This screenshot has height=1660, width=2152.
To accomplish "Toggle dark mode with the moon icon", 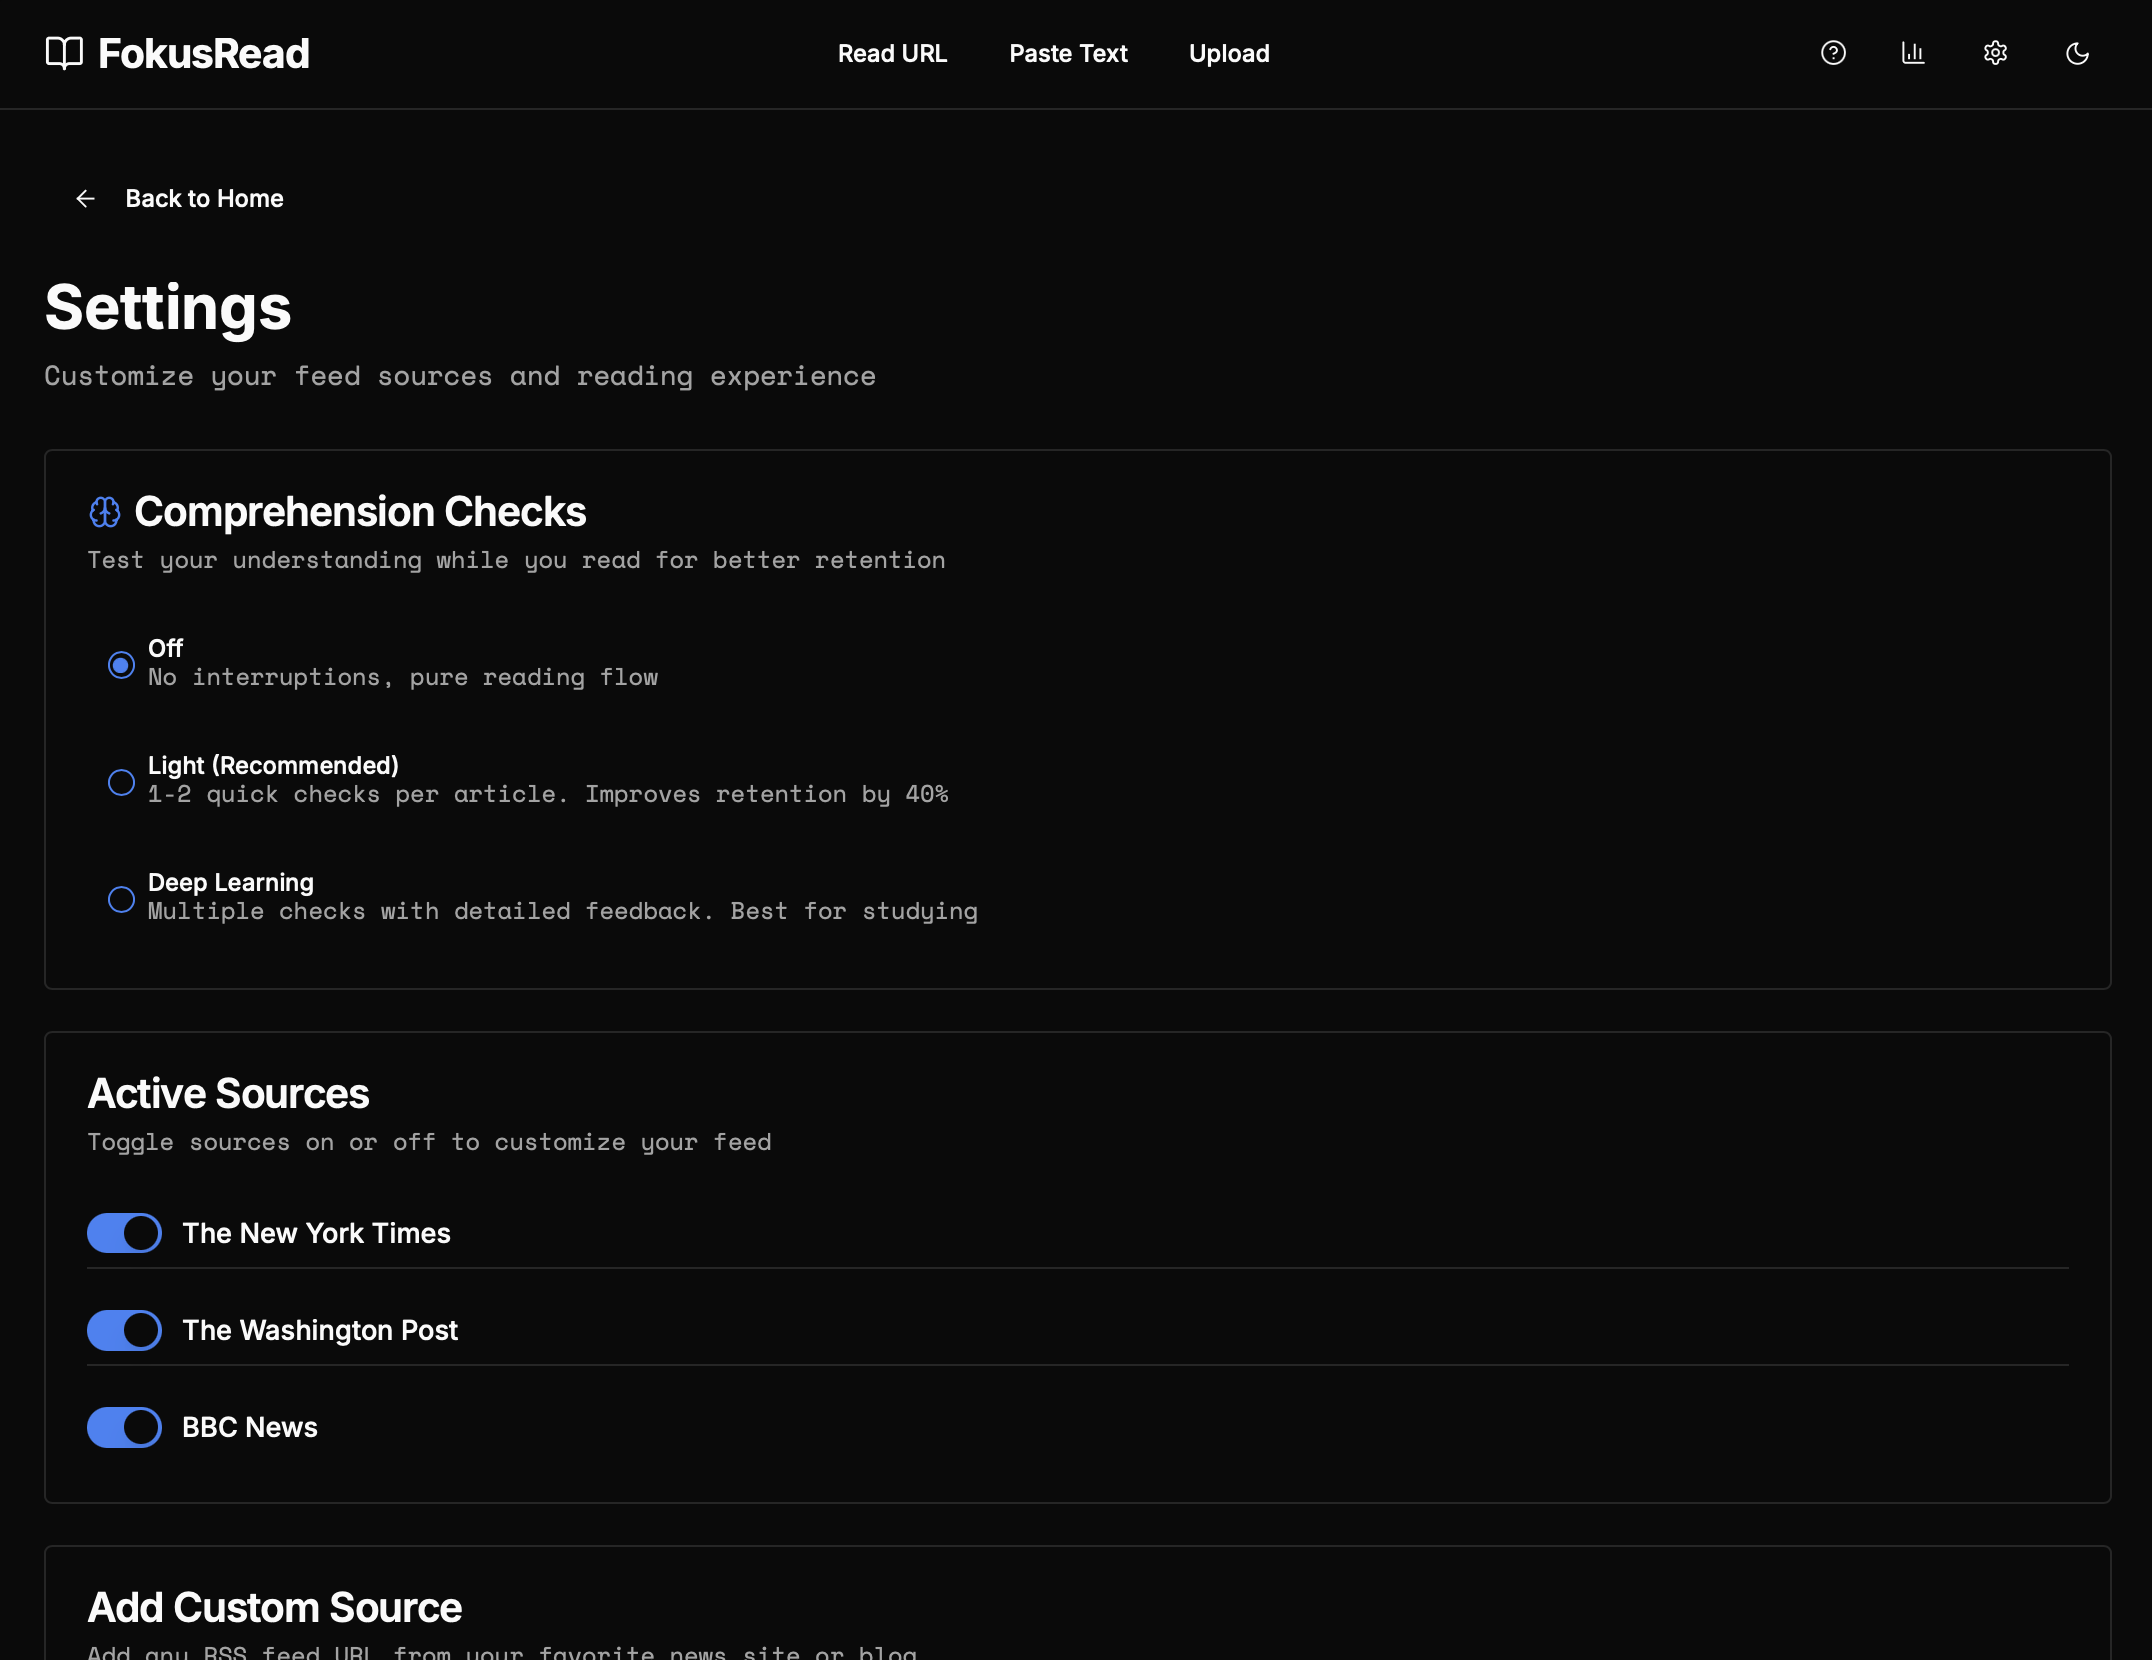I will pyautogui.click(x=2076, y=52).
